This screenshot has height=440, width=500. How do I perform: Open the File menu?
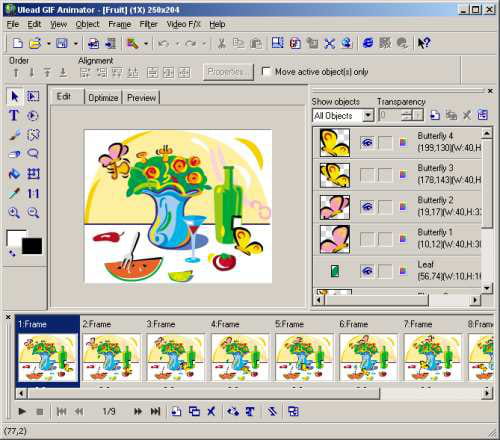[13, 24]
